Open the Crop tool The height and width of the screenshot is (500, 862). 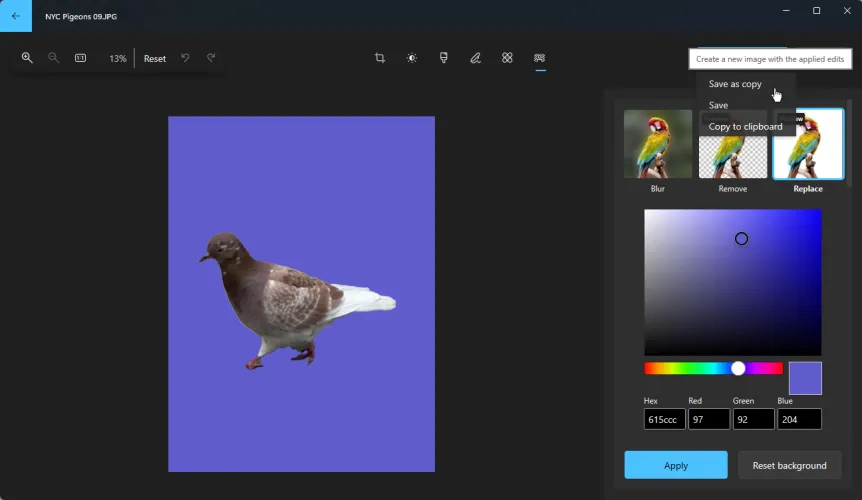380,58
